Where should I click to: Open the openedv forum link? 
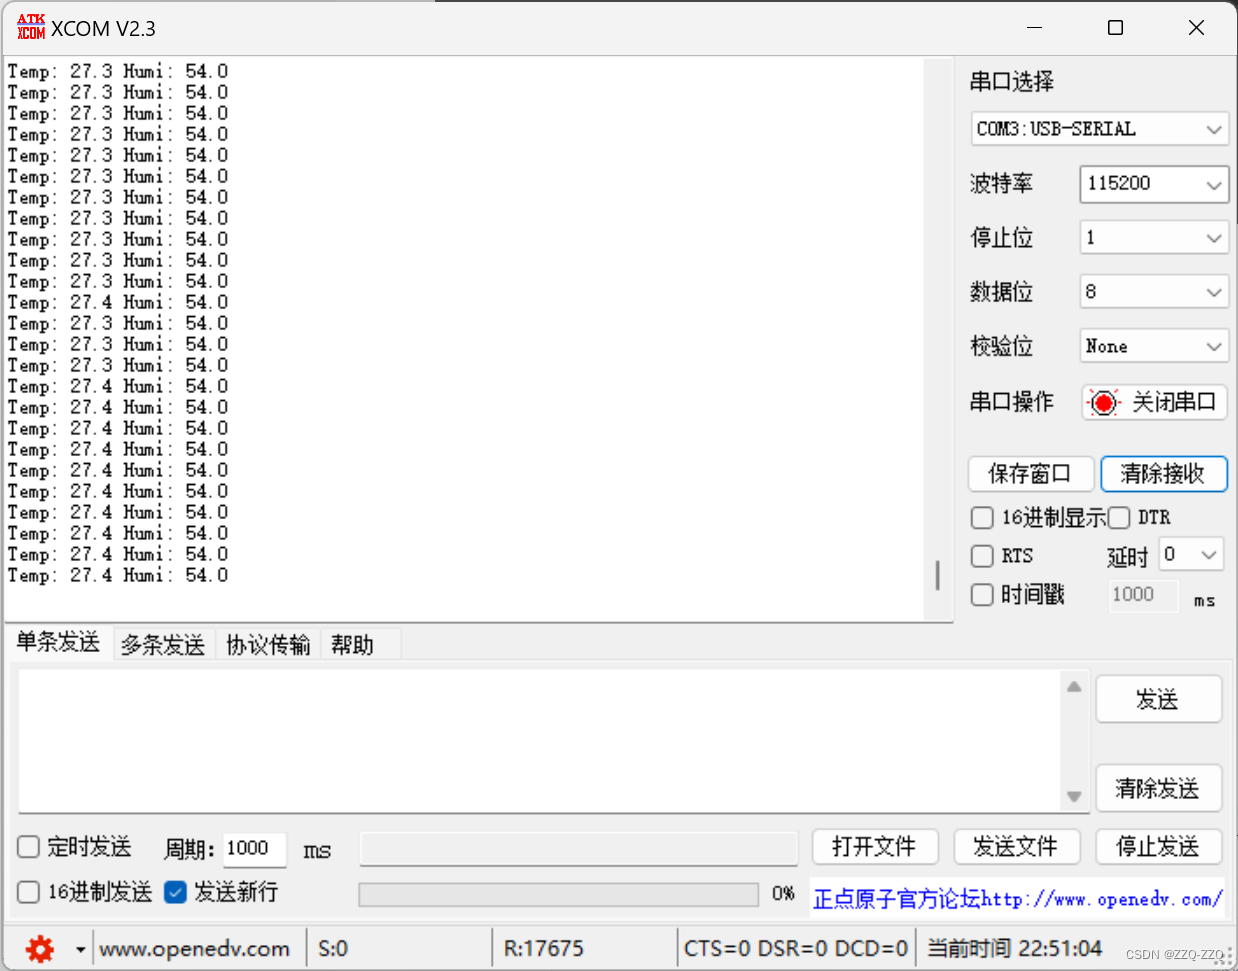(1017, 899)
